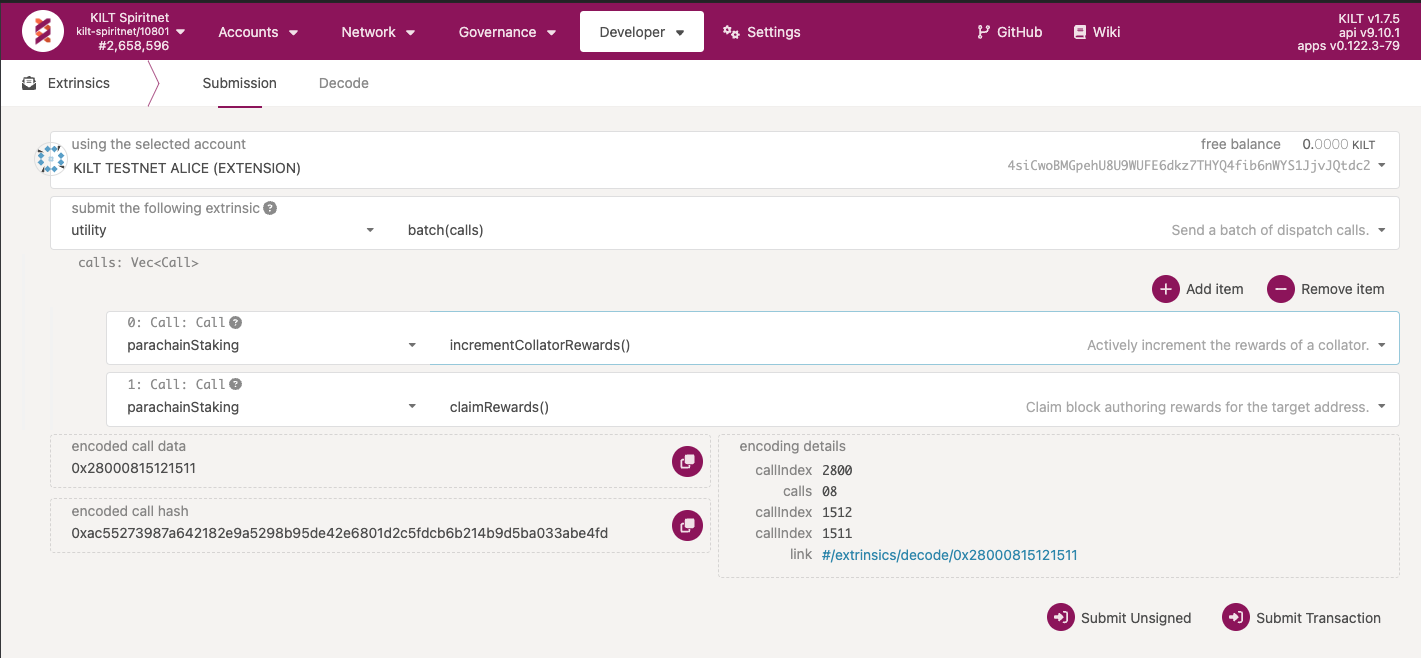
Task: Click the callIndex 2800 value
Action: 837,470
